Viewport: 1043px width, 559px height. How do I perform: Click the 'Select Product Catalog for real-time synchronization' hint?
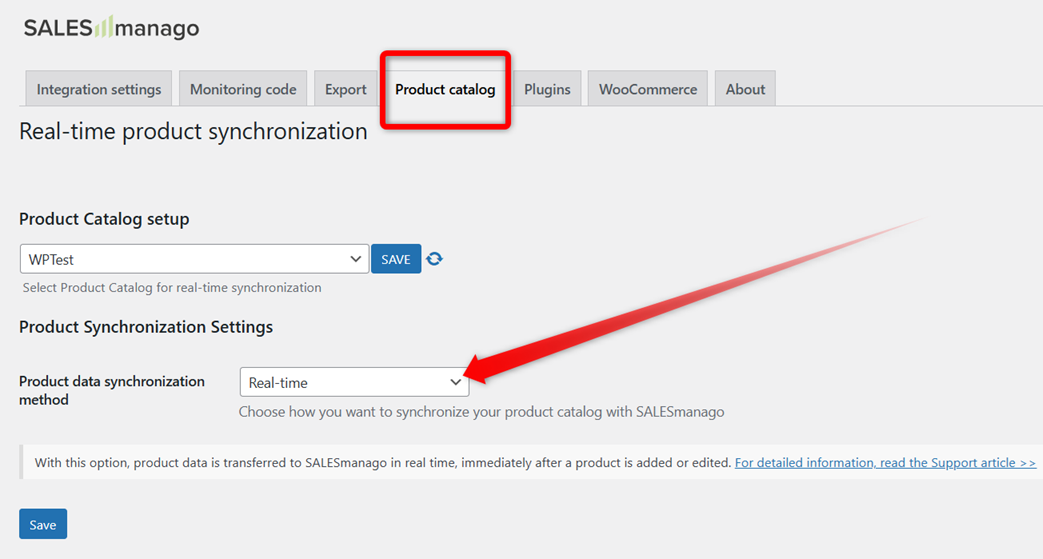tap(172, 287)
